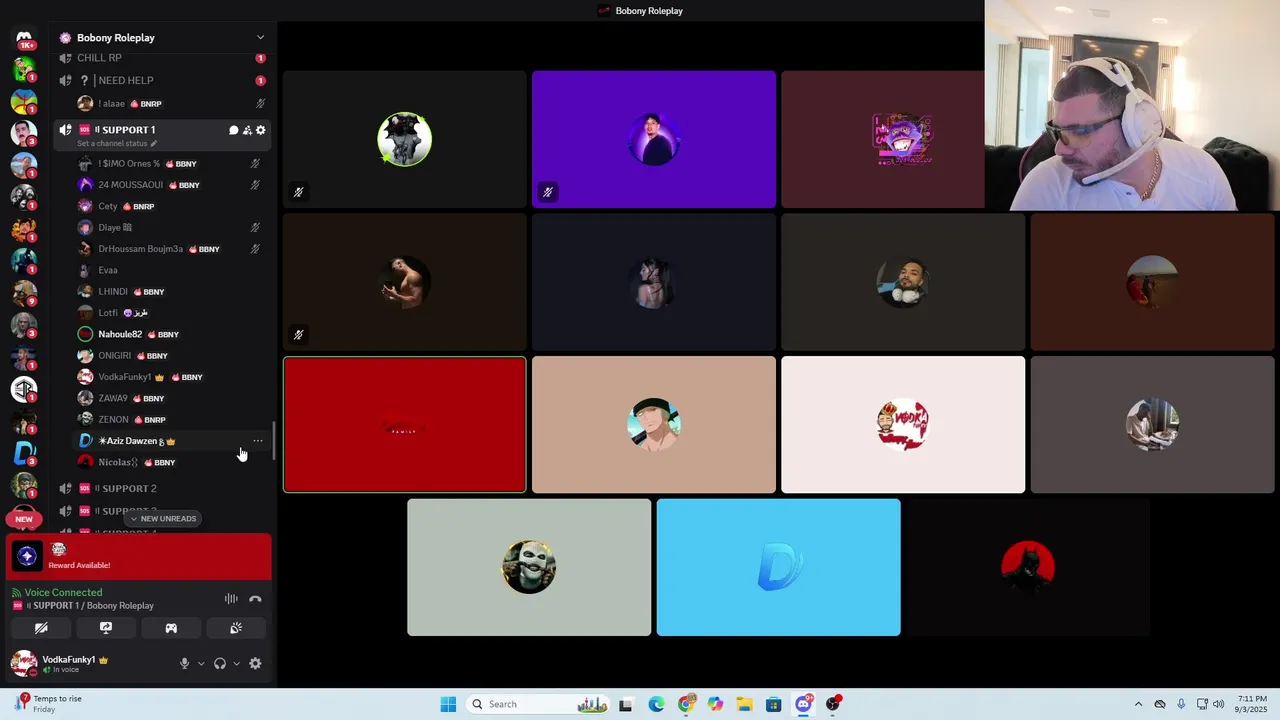Select user 'ZAWA9' in voice list
The height and width of the screenshot is (720, 1280).
[172, 398]
